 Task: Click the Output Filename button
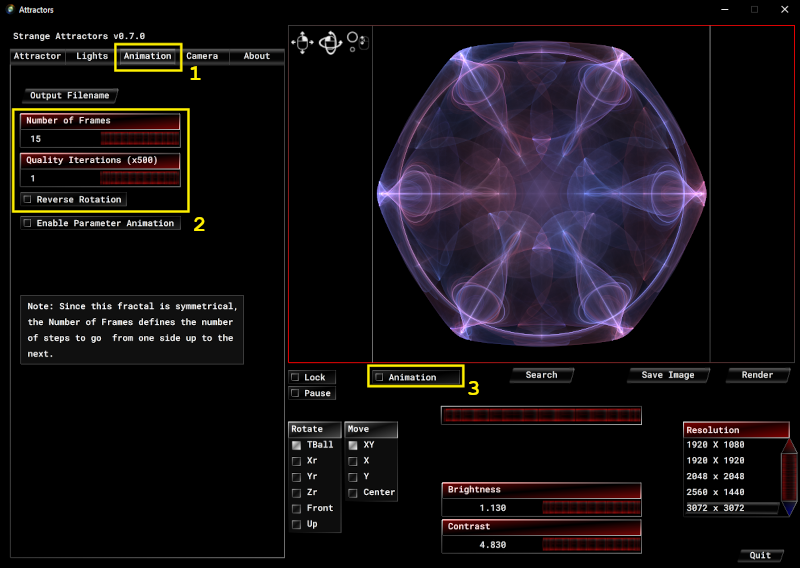pyautogui.click(x=70, y=95)
